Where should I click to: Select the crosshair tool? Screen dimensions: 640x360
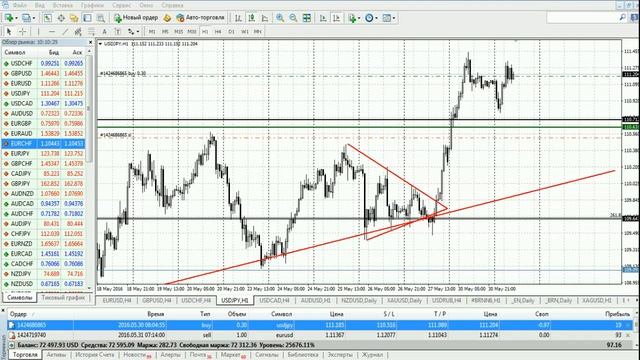[22, 31]
